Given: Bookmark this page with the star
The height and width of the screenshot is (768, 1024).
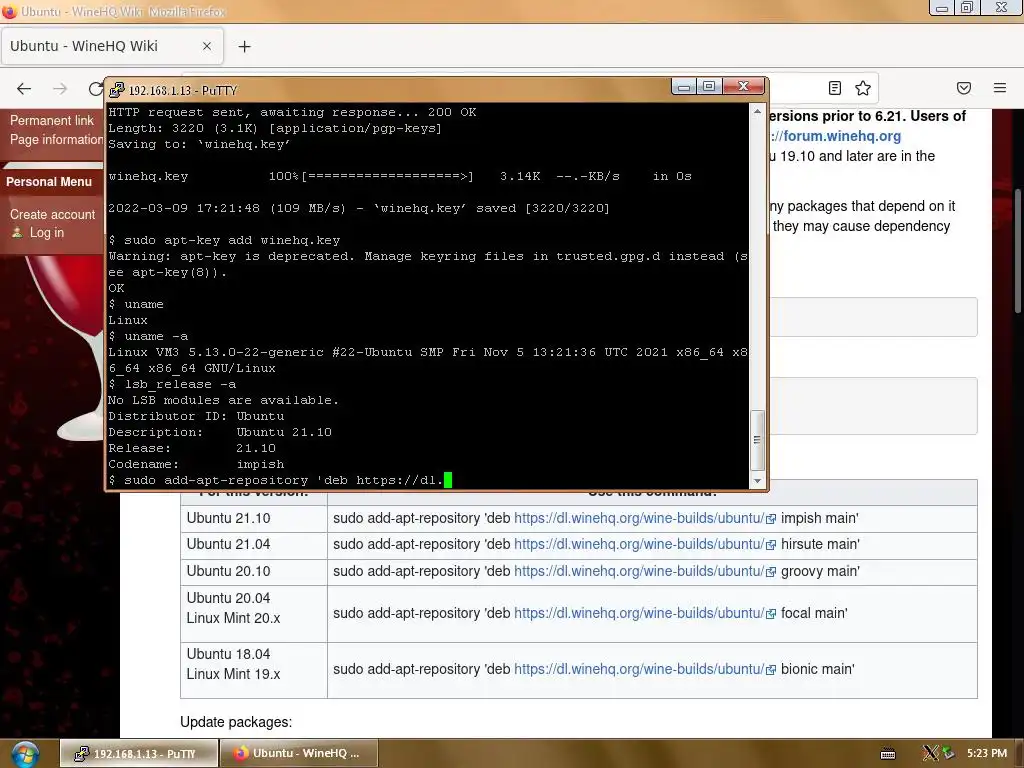Looking at the screenshot, I should pos(863,88).
